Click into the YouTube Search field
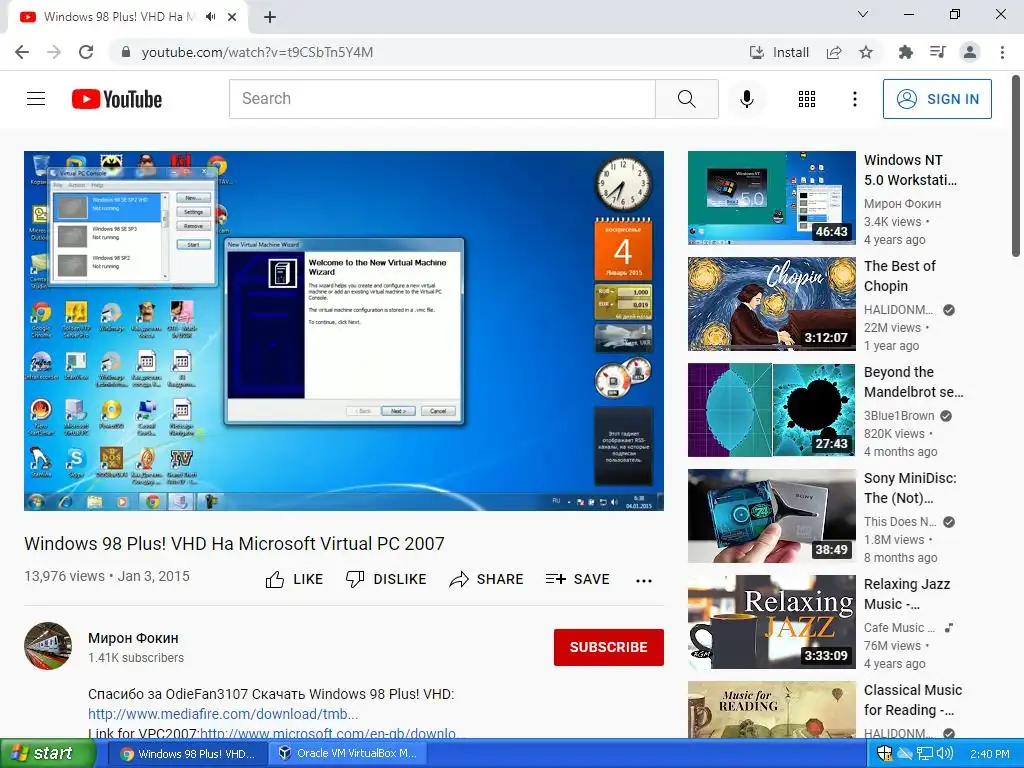 pos(442,99)
